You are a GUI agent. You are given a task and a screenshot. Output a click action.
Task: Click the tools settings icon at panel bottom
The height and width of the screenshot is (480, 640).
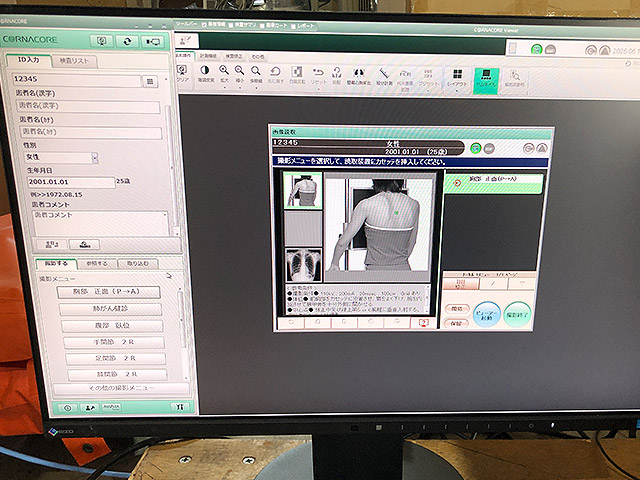(180, 407)
